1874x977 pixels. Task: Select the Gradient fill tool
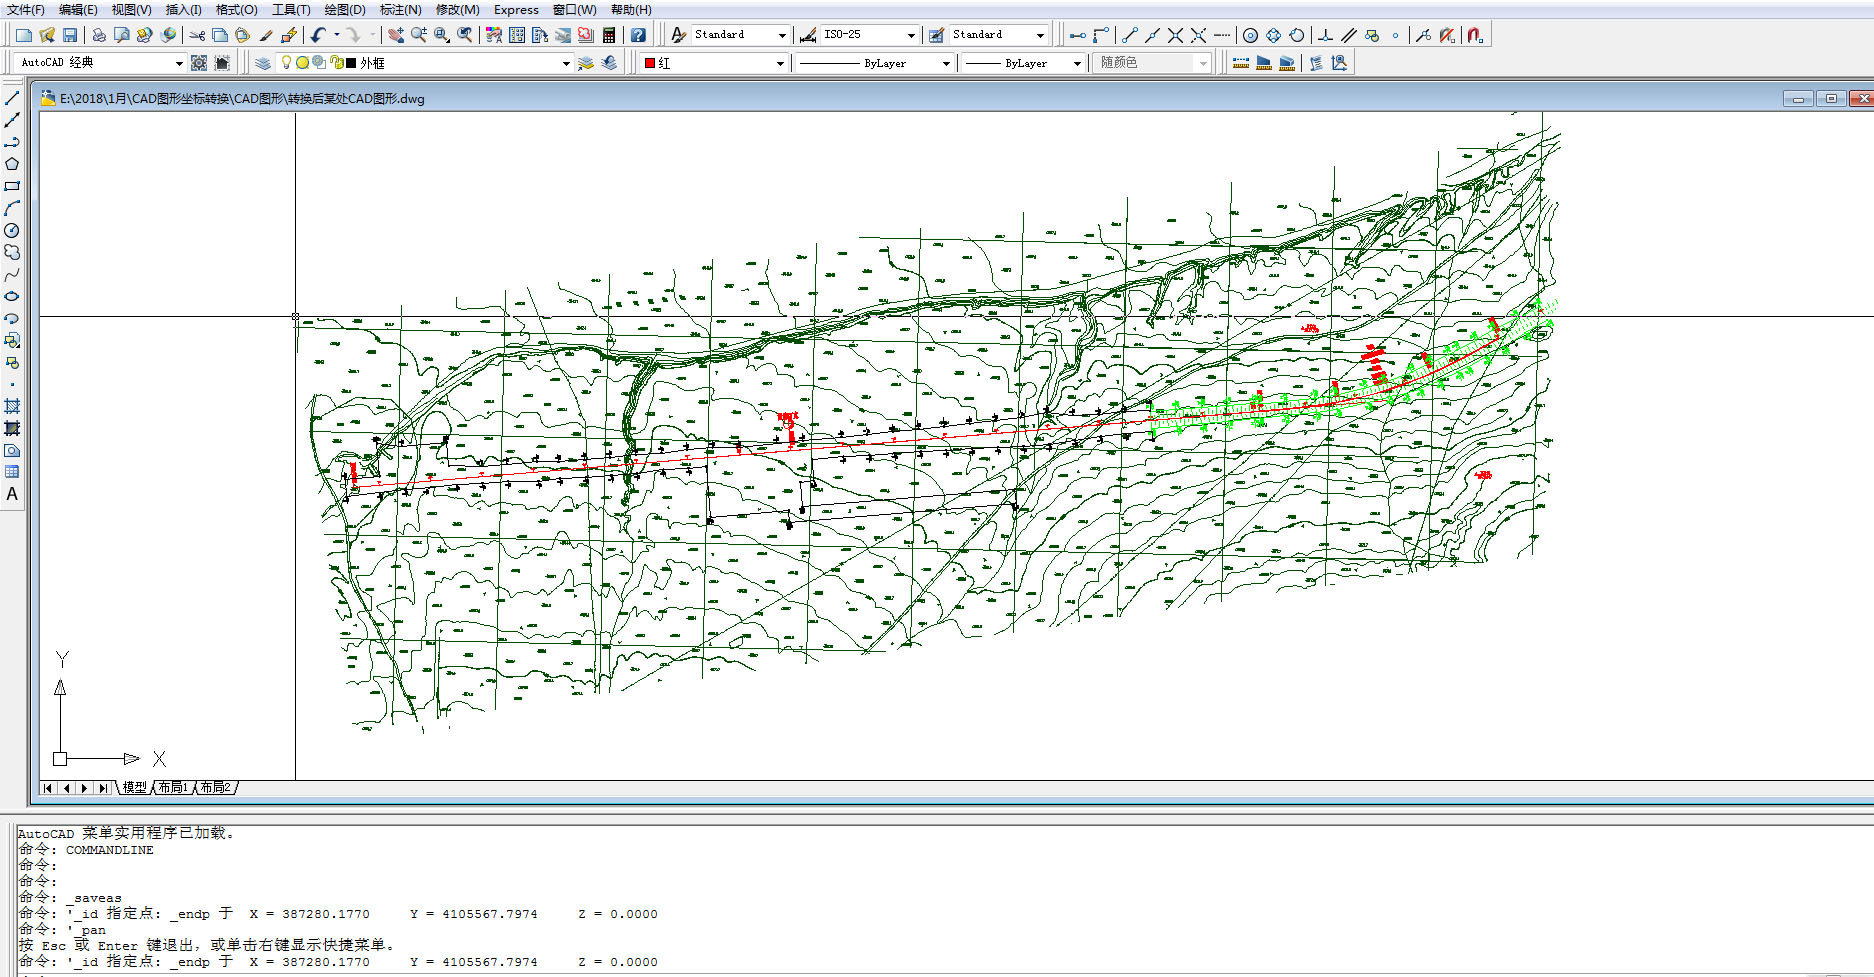coord(12,428)
